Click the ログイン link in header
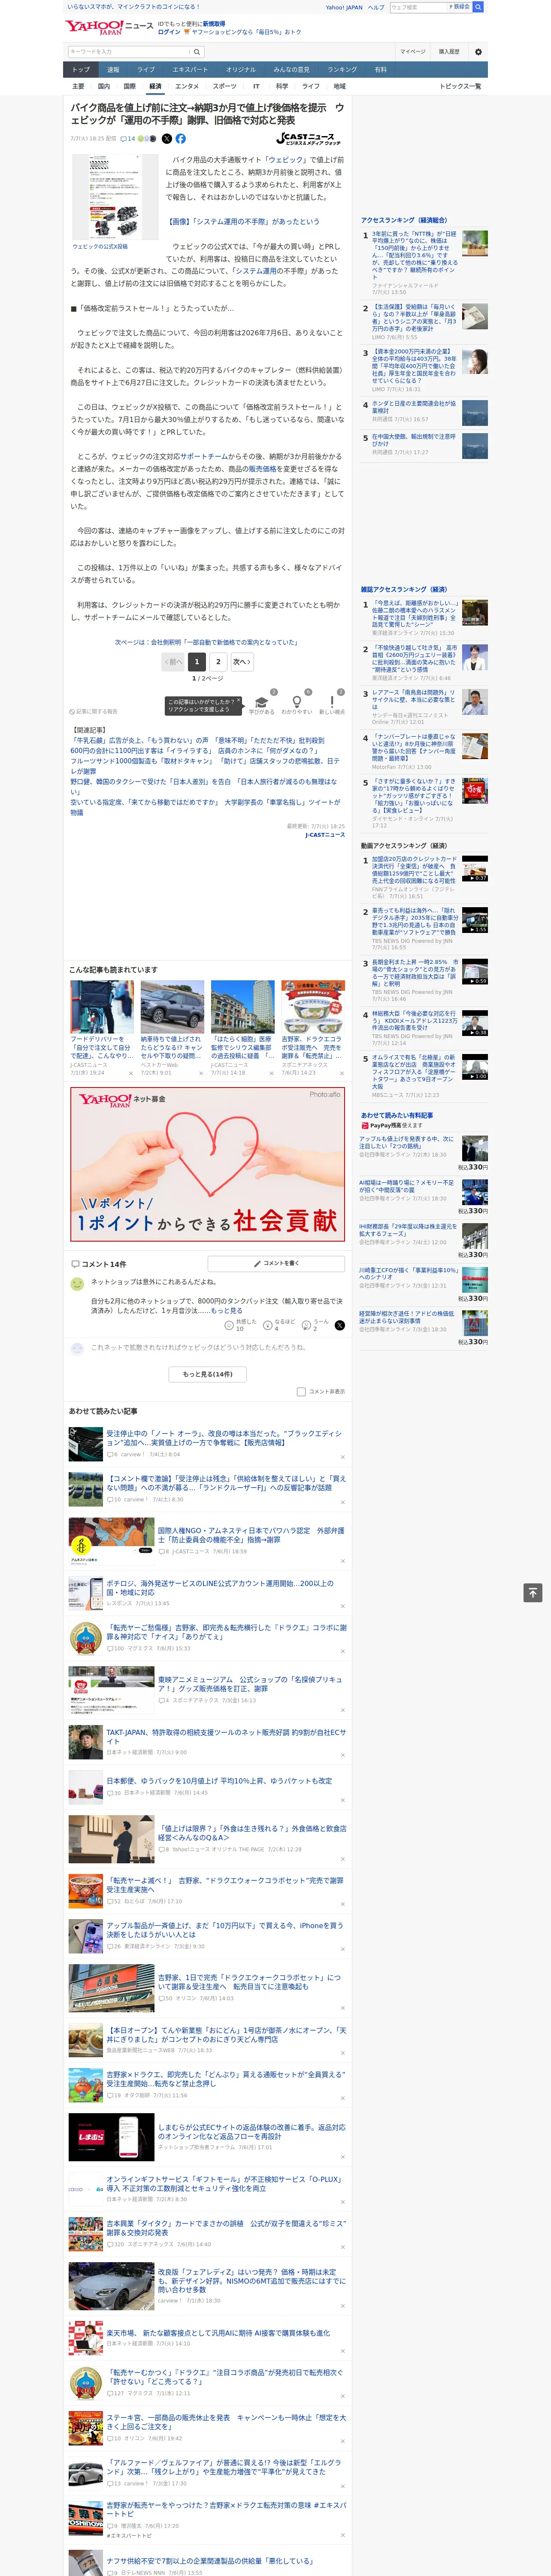Screen dimensions: 551x2576 (169, 32)
